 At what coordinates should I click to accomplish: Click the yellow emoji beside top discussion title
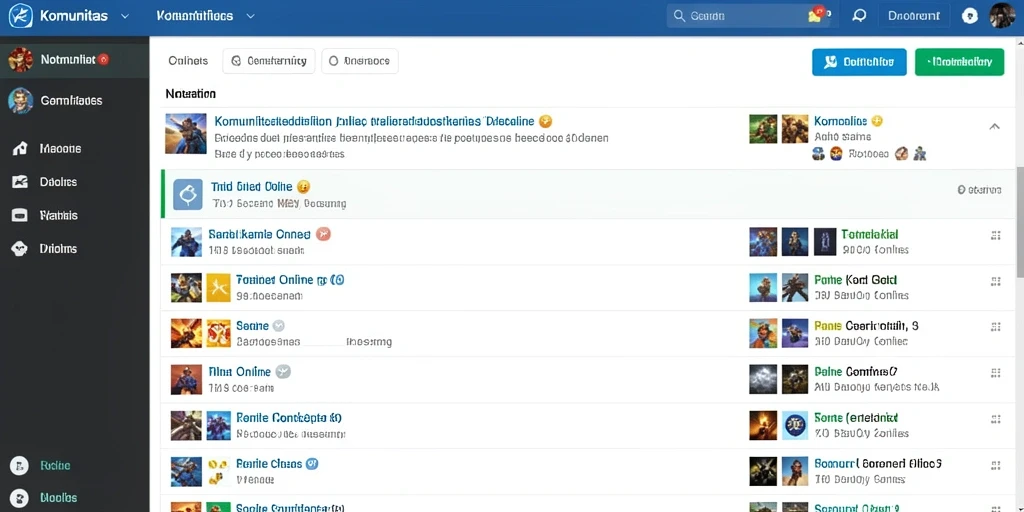(546, 121)
